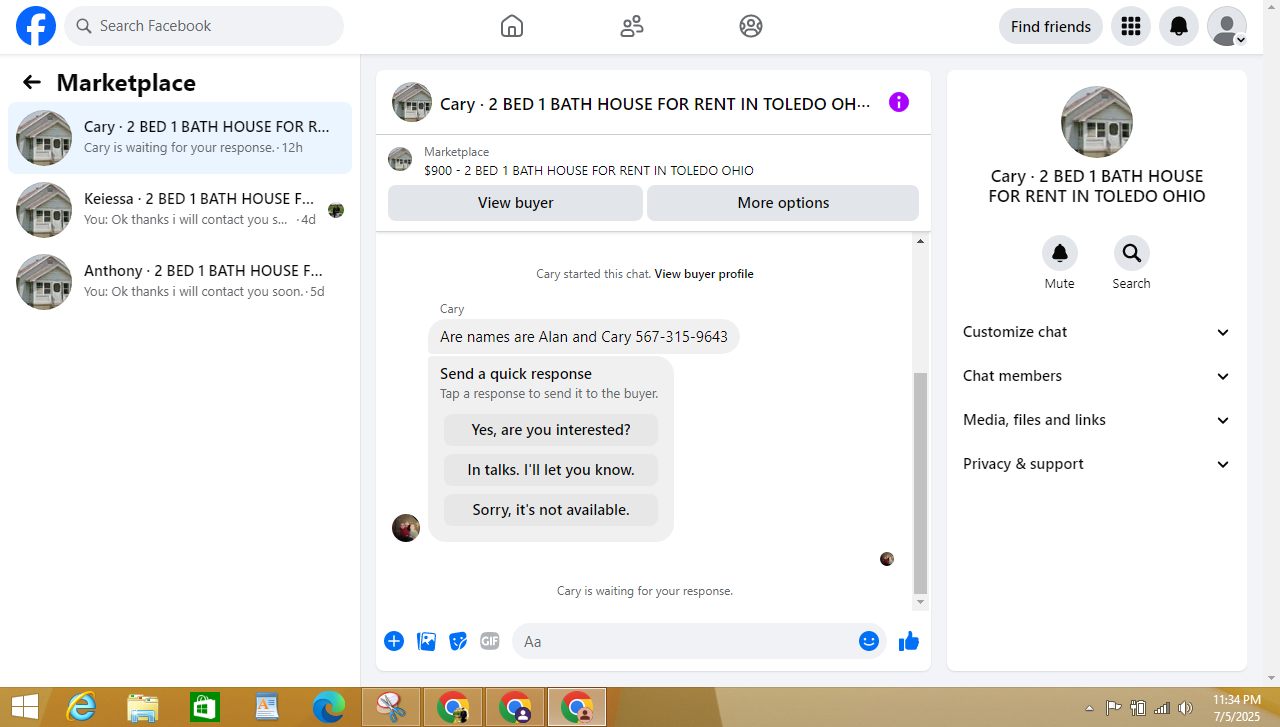Click the back arrow beside Marketplace

[32, 82]
